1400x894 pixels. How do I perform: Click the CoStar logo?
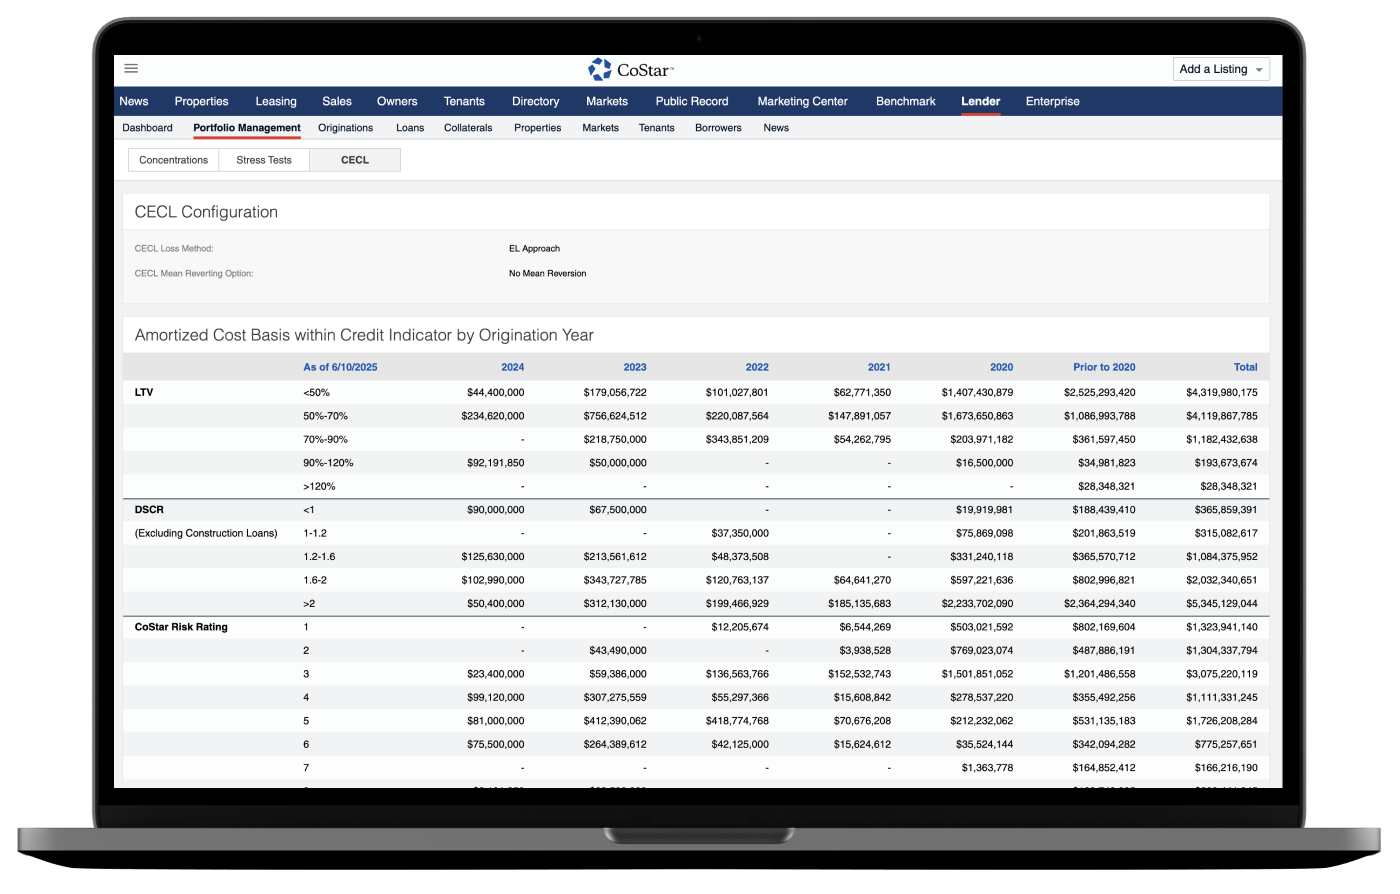pos(631,69)
